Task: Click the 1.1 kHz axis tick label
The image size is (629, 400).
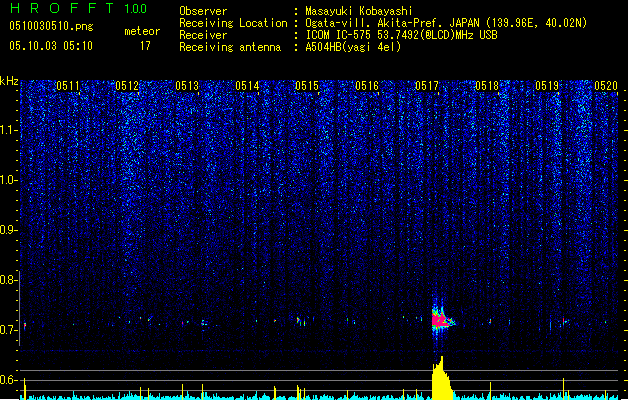Action: pos(8,130)
